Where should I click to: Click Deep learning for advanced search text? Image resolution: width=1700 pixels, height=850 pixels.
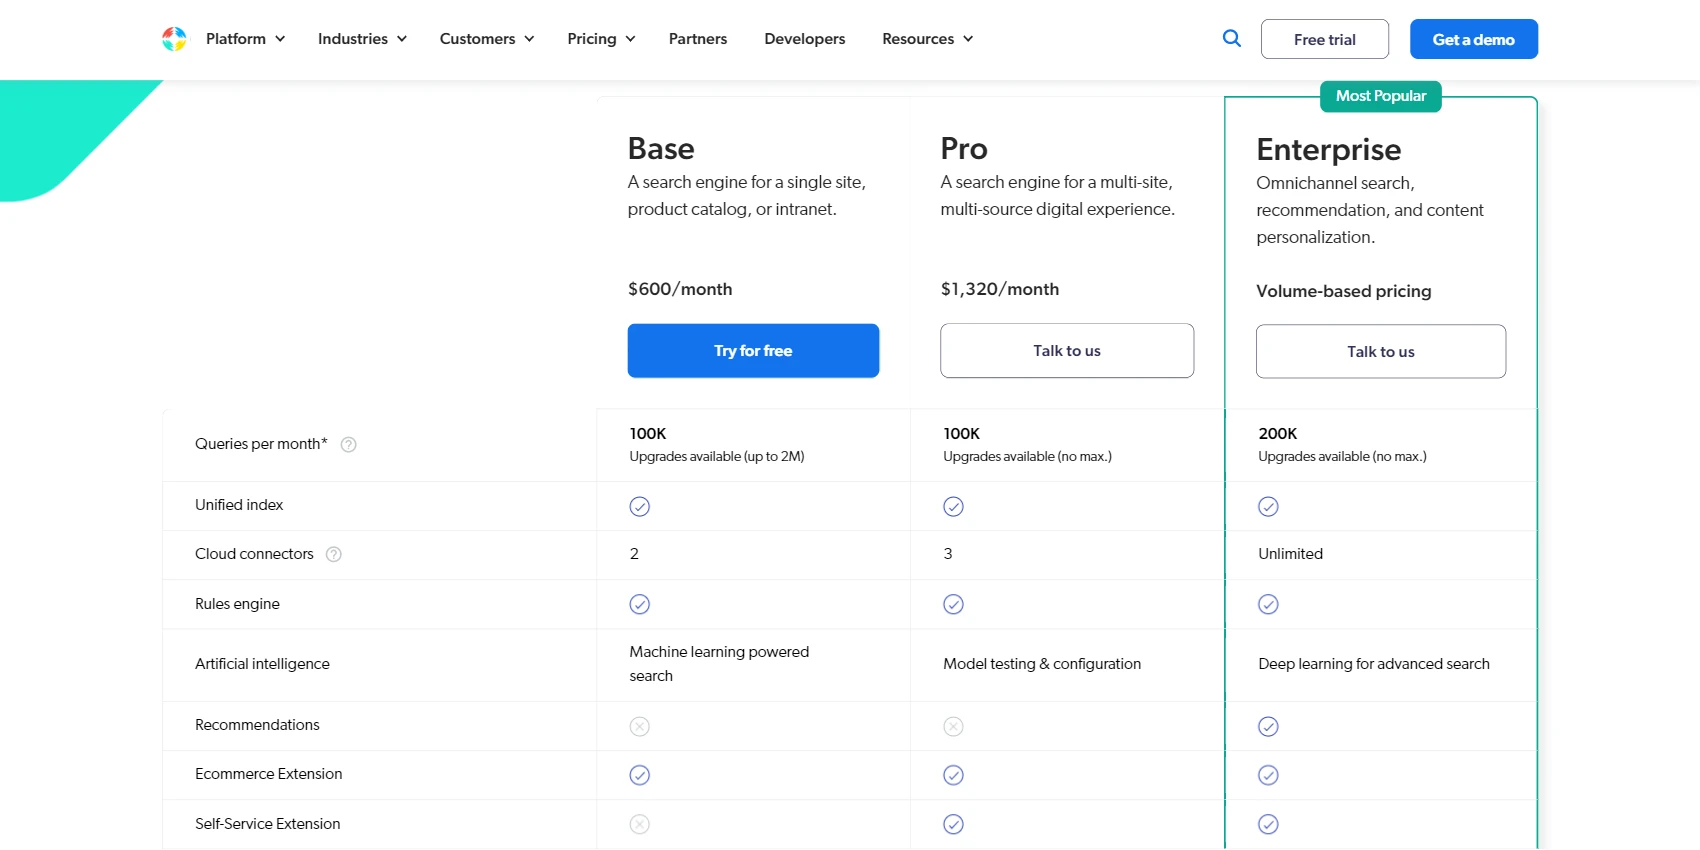1374,664
